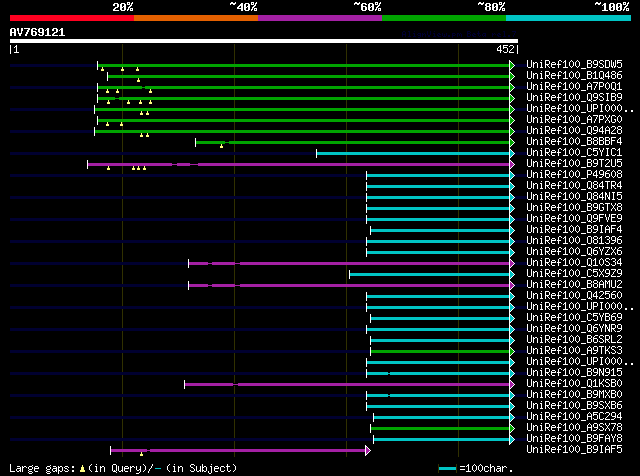The width and height of the screenshot is (640, 476).
Task: Click the cyan 100char scale marker
Action: 447,468
